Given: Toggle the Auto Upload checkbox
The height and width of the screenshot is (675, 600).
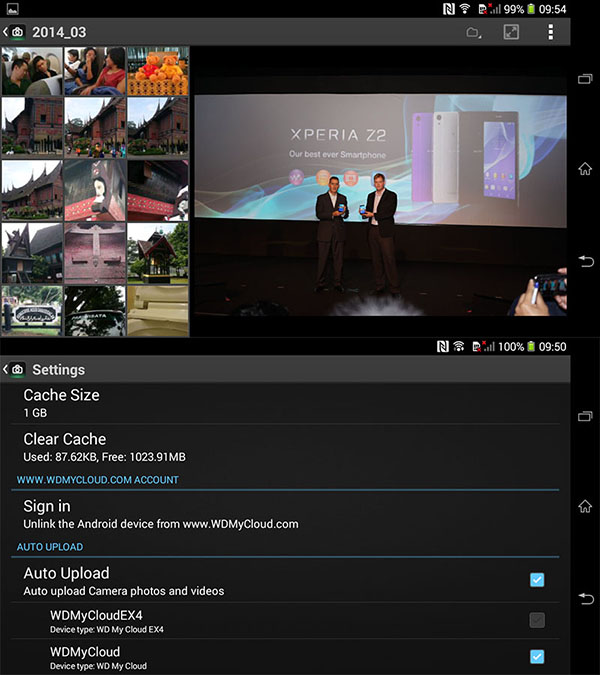Looking at the screenshot, I should 537,580.
